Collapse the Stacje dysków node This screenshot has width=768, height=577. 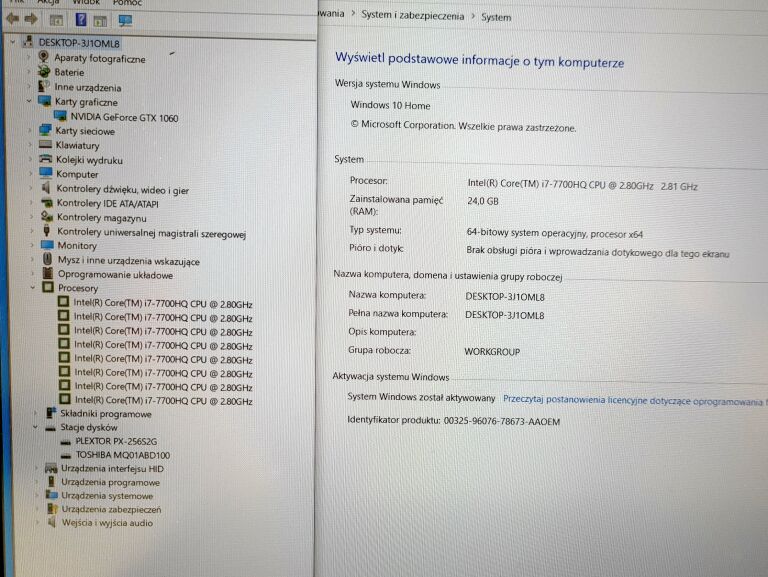pos(35,427)
